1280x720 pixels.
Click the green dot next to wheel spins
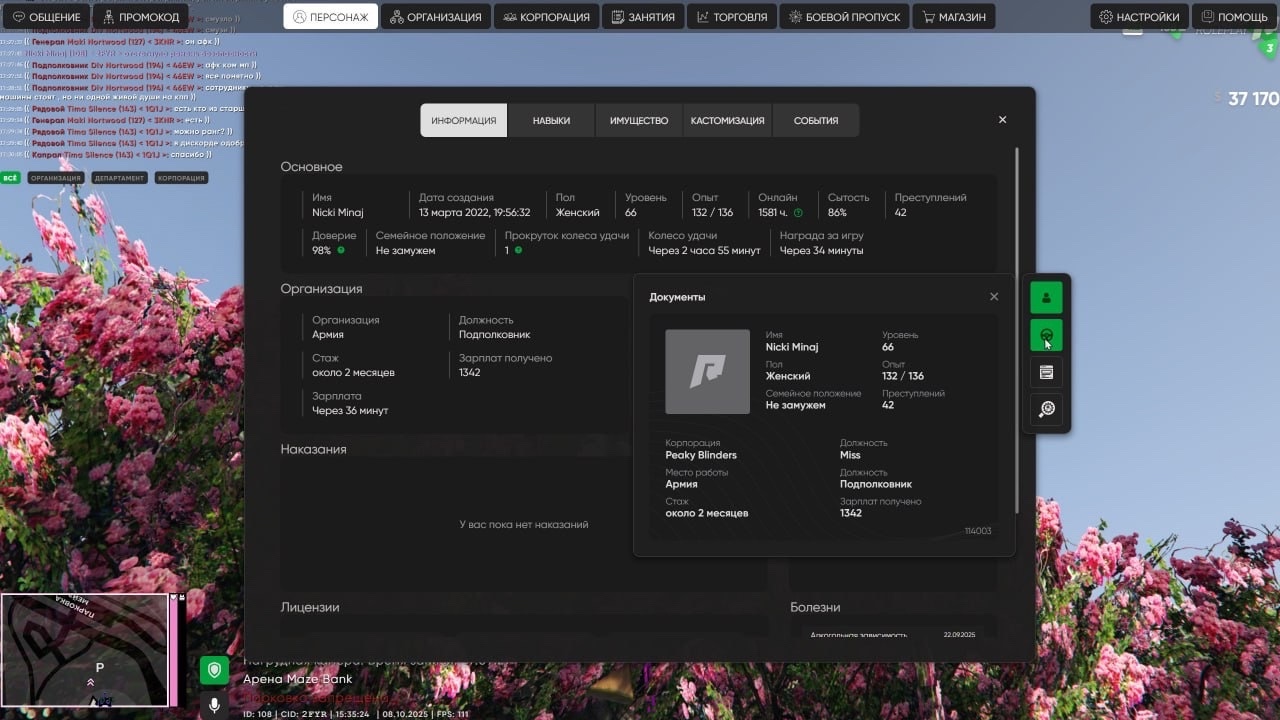point(518,250)
